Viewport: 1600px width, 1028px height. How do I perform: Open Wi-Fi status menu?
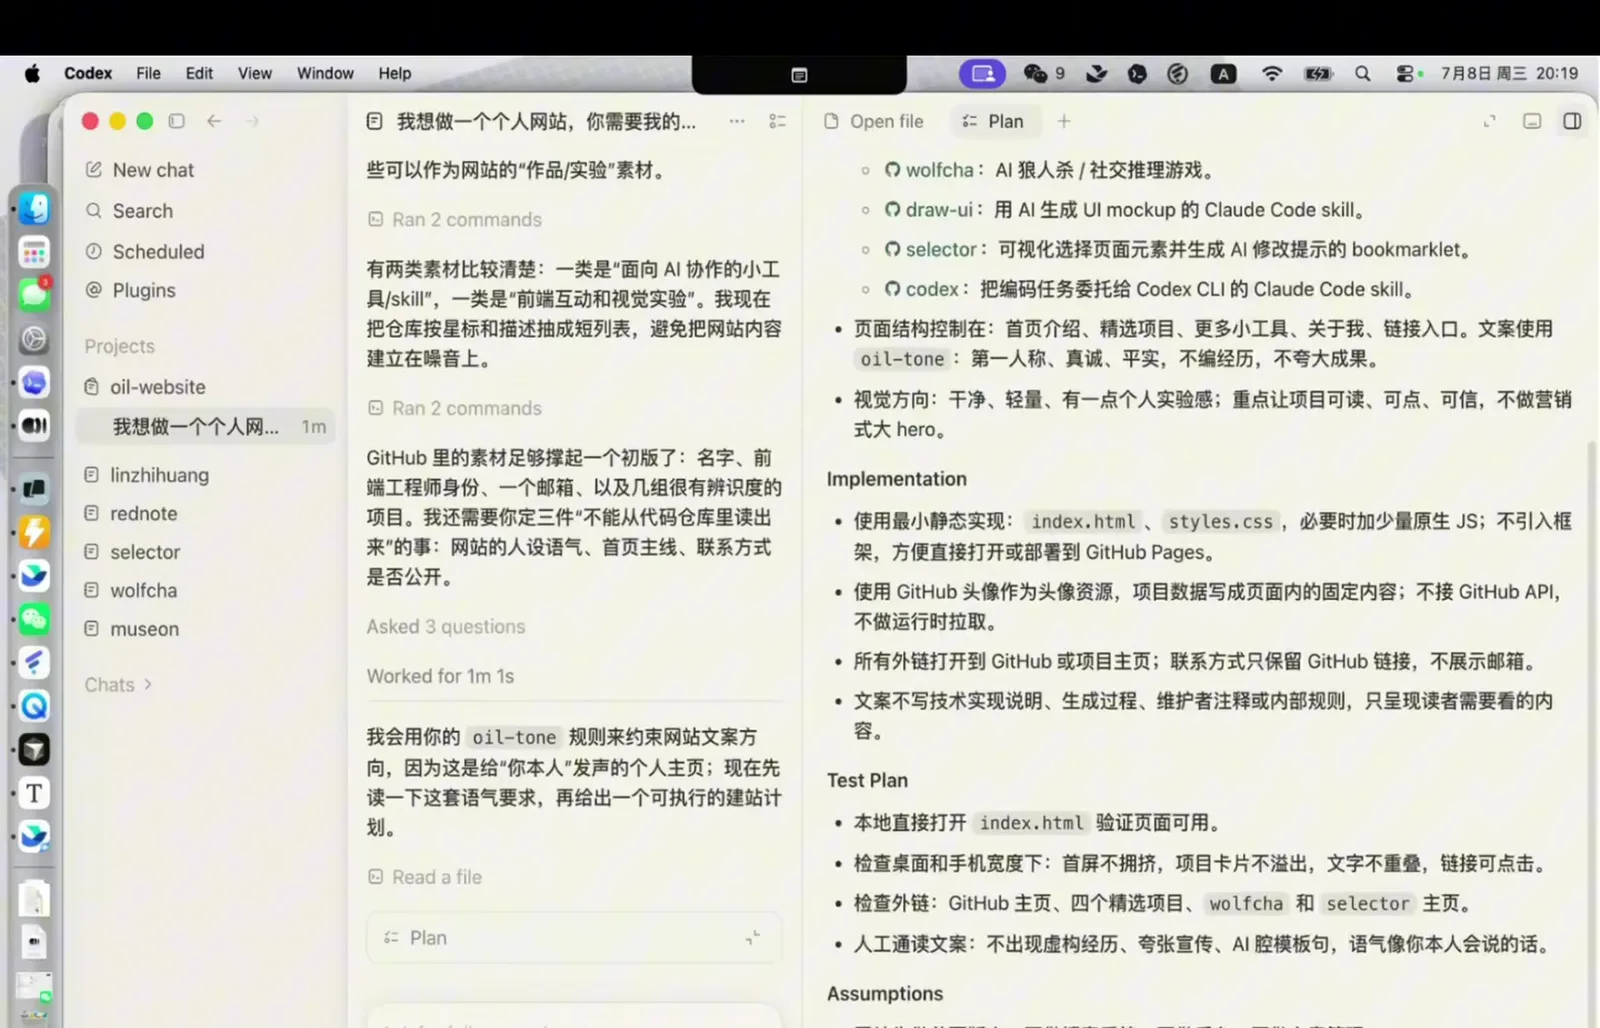point(1272,73)
